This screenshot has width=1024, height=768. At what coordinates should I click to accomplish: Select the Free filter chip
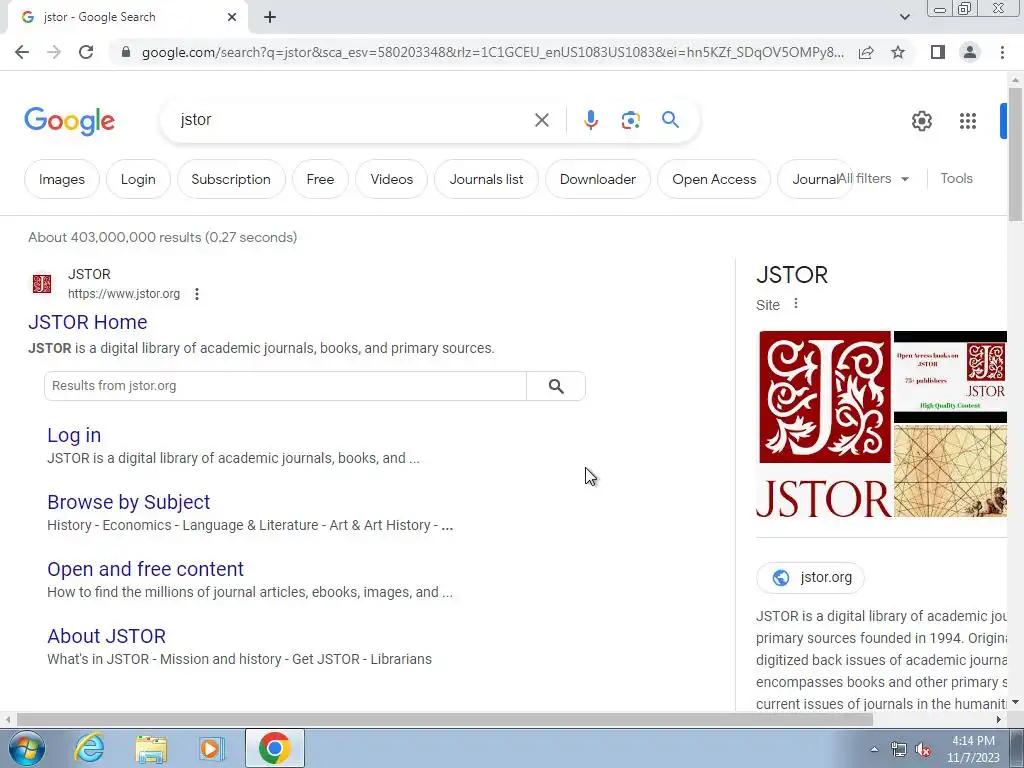(320, 179)
